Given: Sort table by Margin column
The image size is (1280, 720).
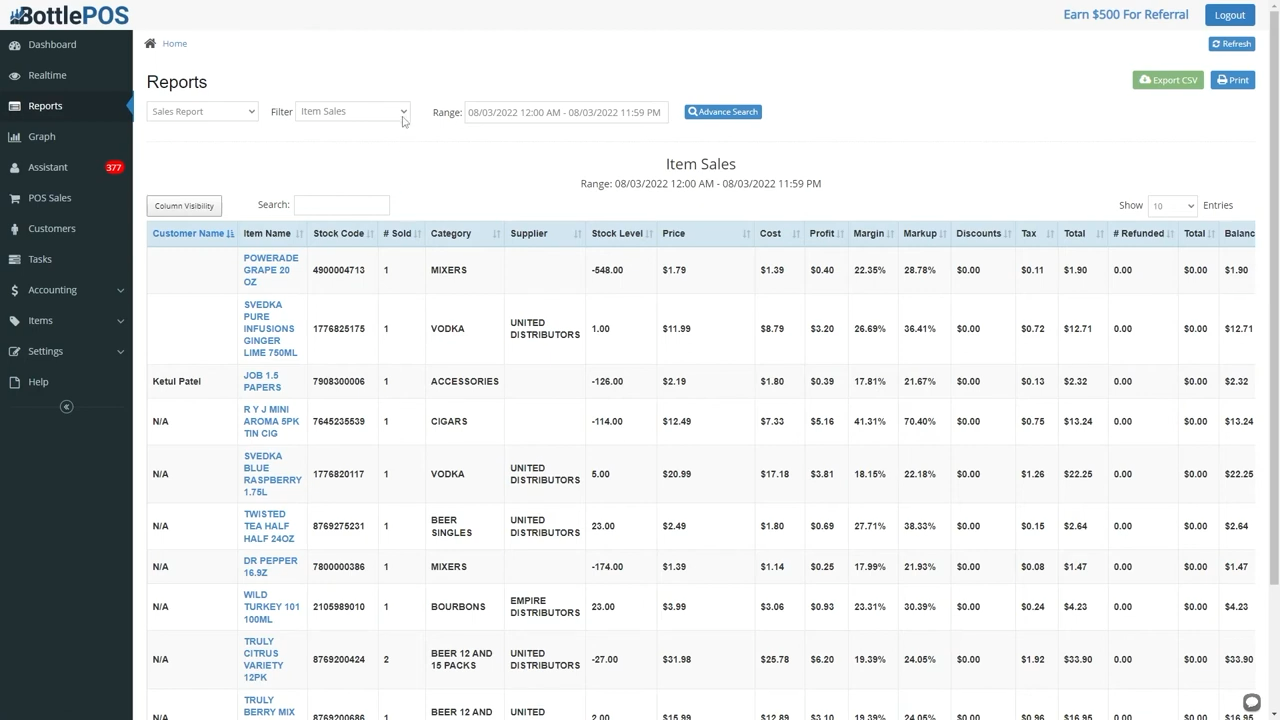Looking at the screenshot, I should (874, 234).
